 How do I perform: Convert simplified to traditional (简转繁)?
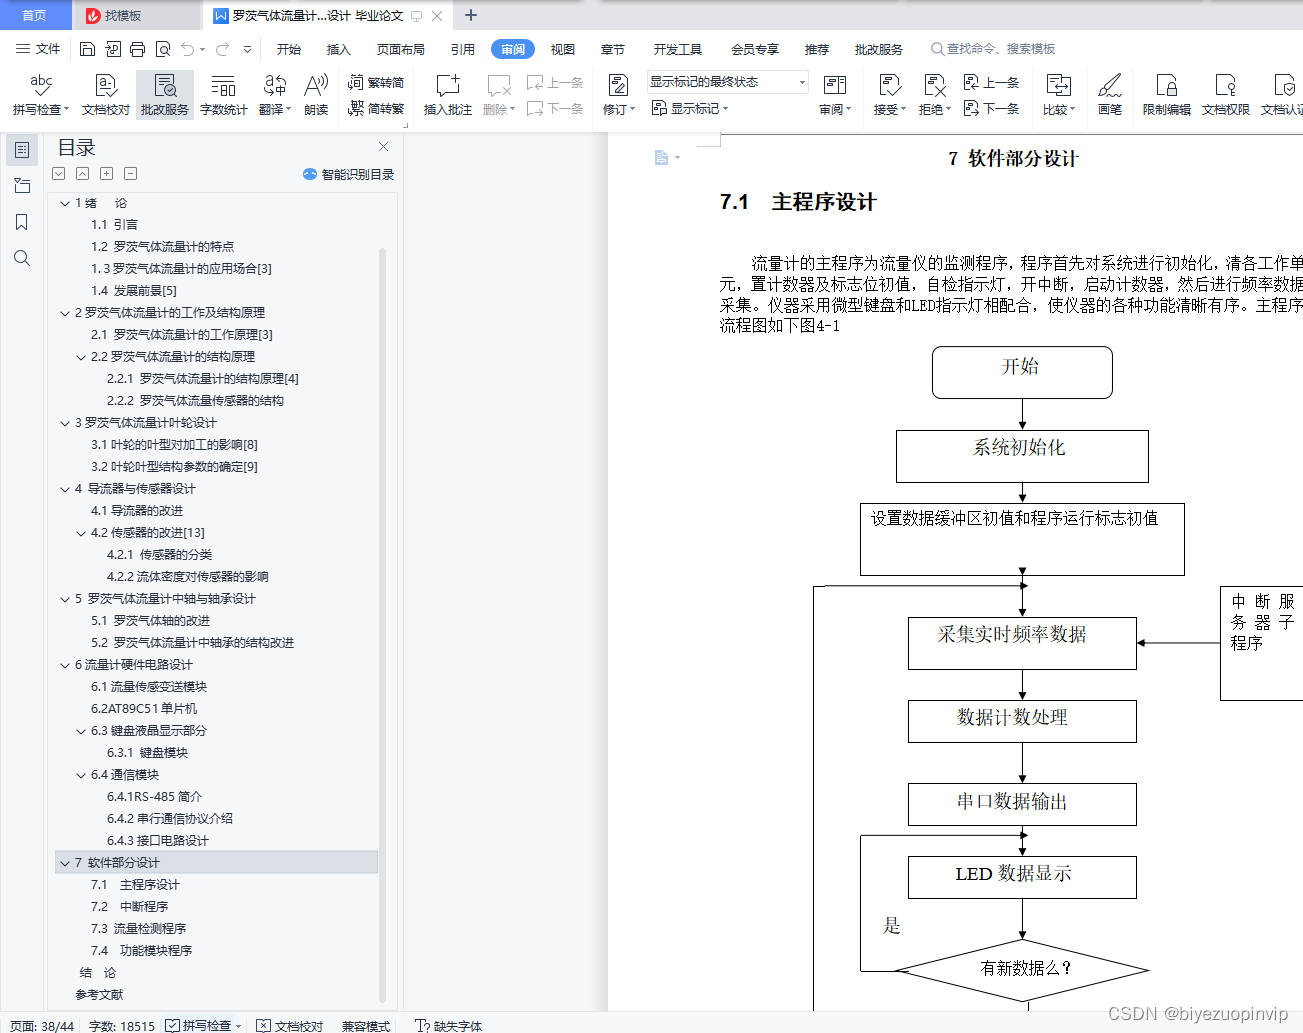(x=376, y=108)
